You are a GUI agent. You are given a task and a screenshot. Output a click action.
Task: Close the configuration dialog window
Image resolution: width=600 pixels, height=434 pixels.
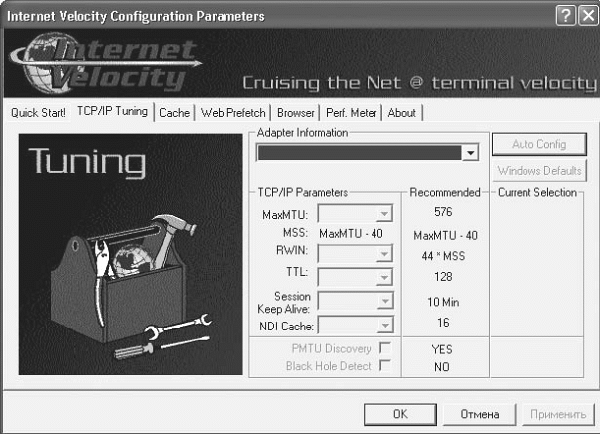click(584, 16)
